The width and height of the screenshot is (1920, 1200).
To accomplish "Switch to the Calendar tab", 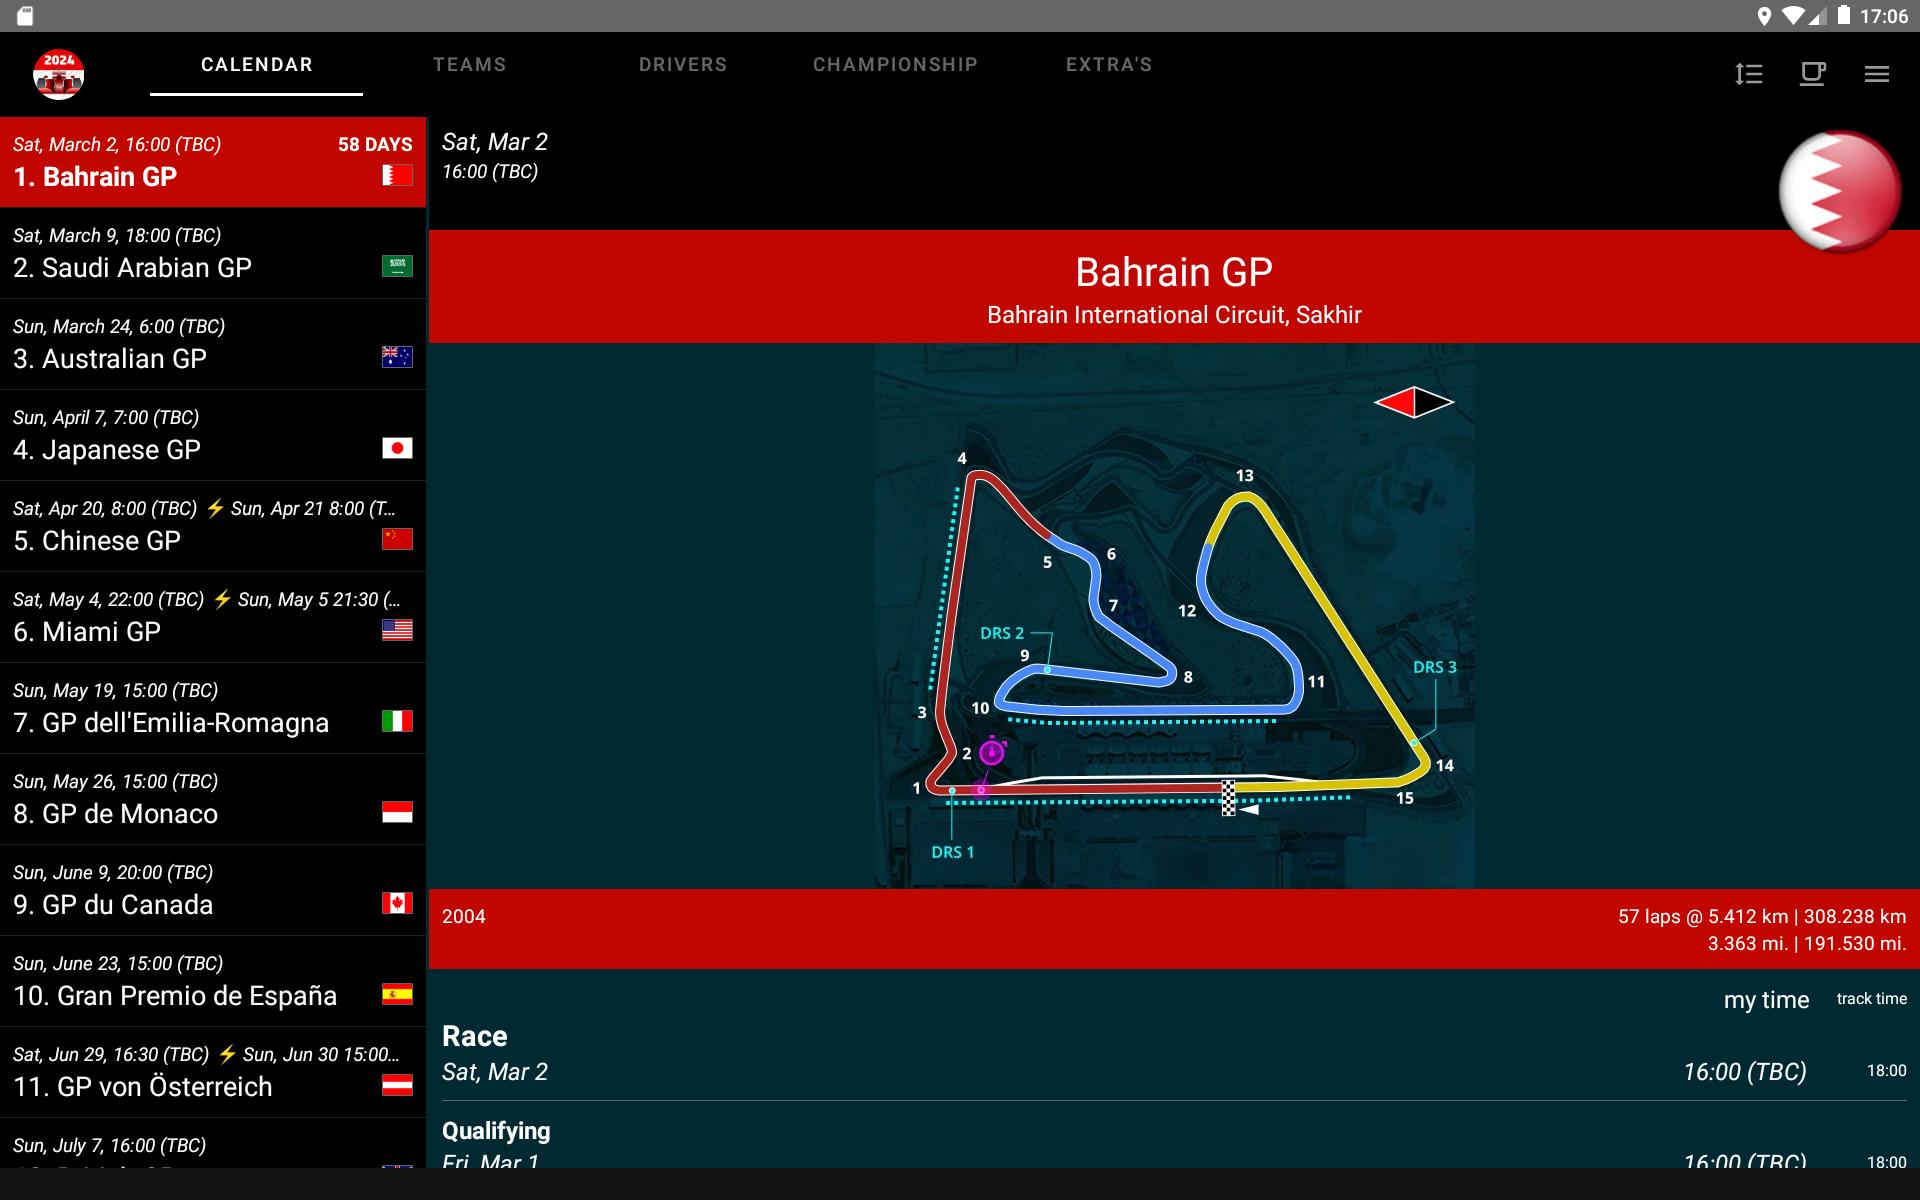I will coord(256,65).
